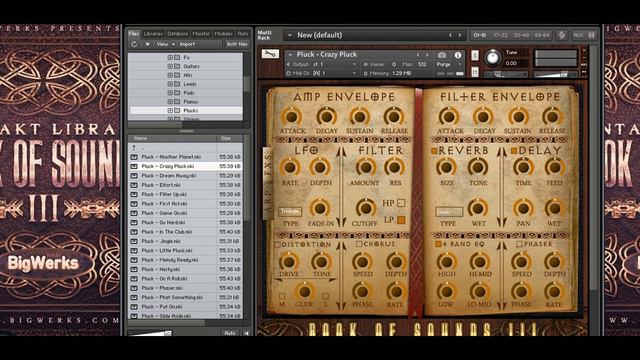This screenshot has width=640, height=360.
Task: Click the Instr Nav button
Action: point(237,44)
